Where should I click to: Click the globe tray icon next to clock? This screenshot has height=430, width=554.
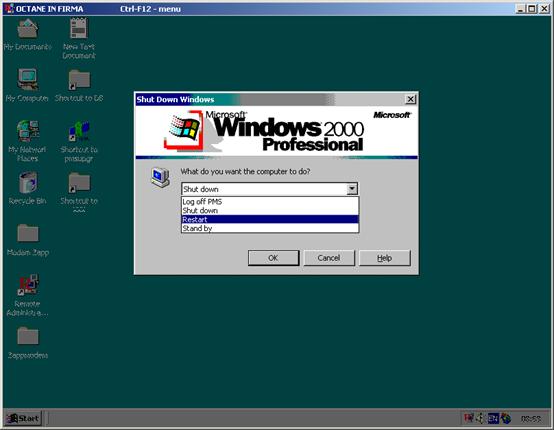506,419
